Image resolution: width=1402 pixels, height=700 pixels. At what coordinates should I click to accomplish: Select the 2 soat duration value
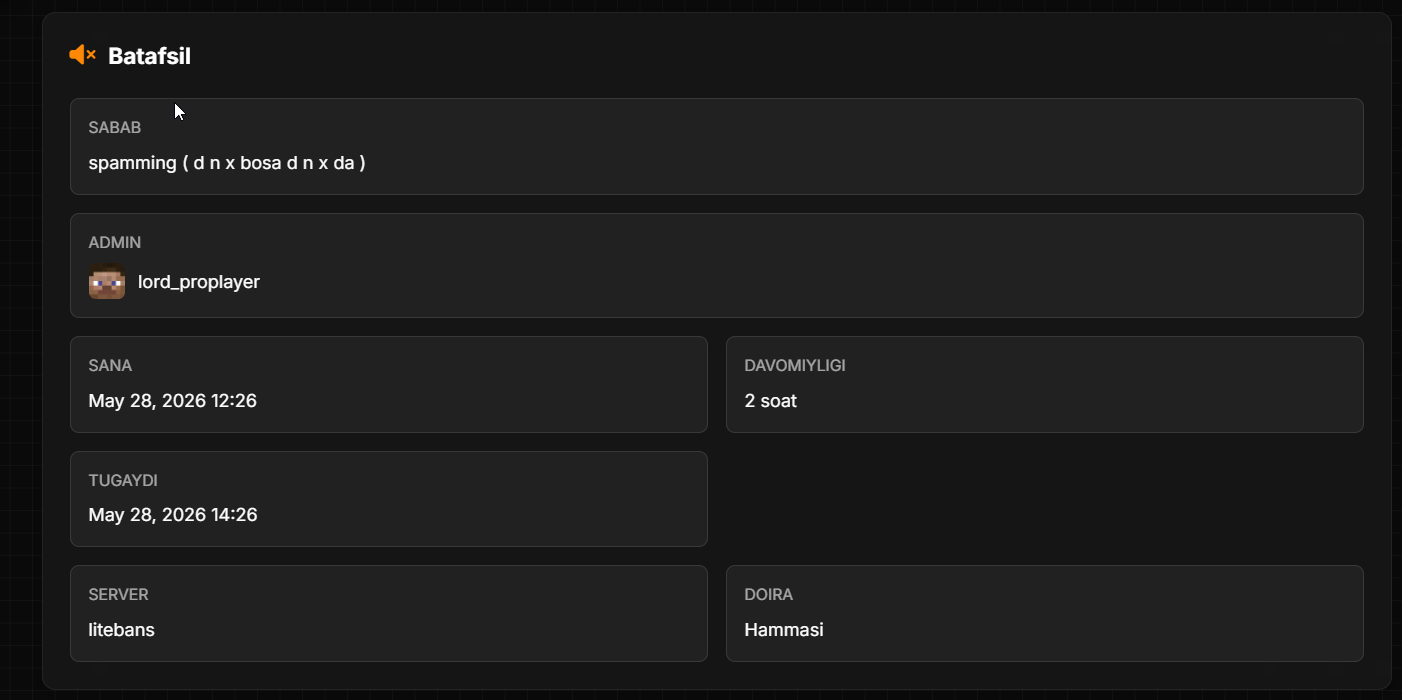tap(771, 401)
